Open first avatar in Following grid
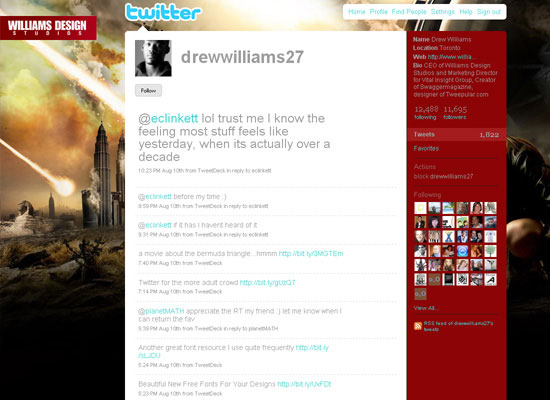Image resolution: width=550 pixels, height=400 pixels. 420,208
